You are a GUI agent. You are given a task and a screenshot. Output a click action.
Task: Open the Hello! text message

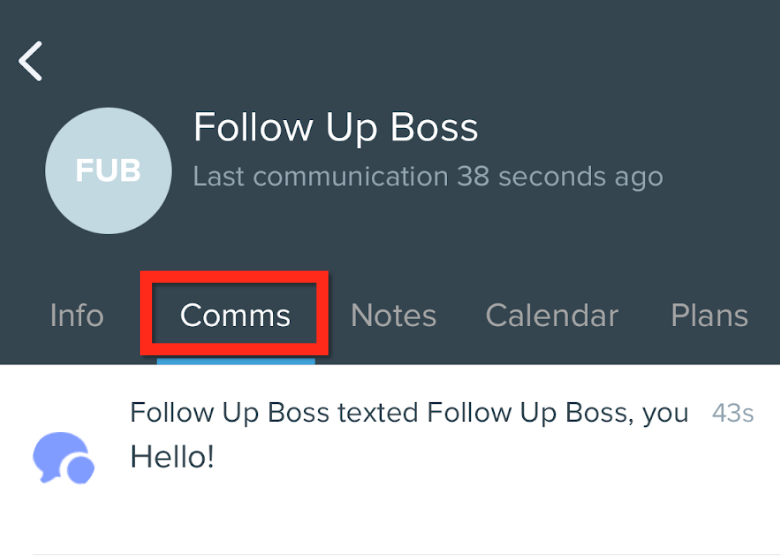pos(172,457)
